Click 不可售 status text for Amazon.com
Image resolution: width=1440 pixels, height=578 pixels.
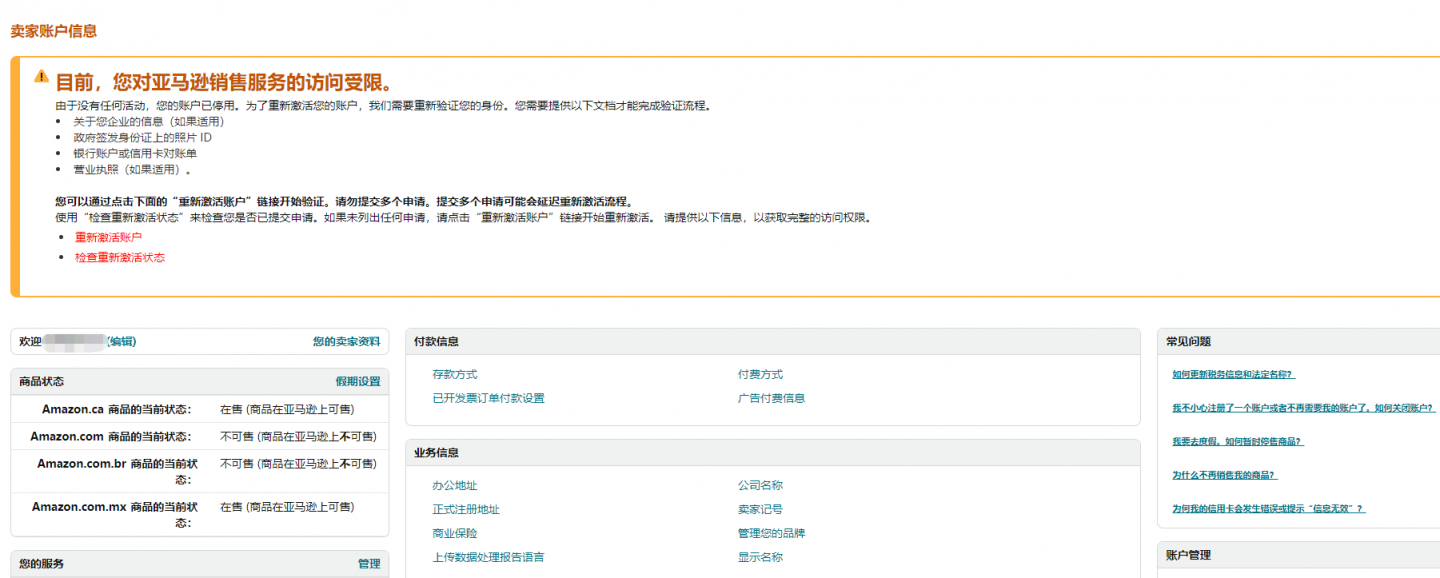click(298, 436)
